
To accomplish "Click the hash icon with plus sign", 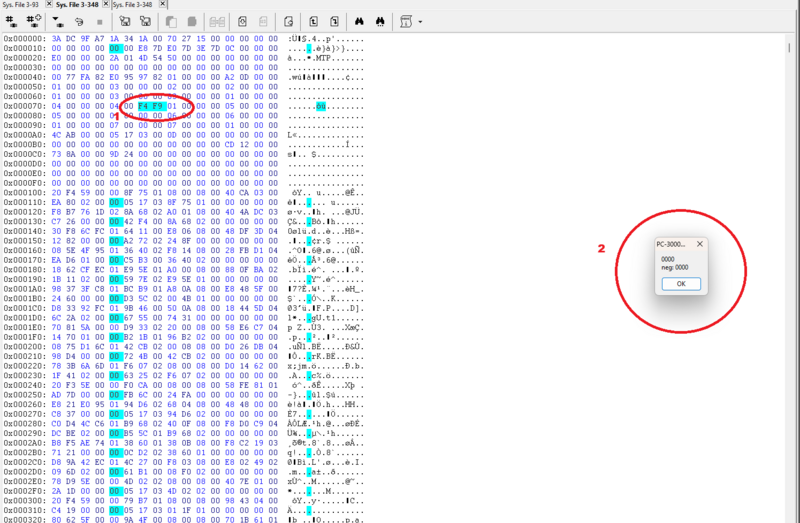I will click(32, 20).
